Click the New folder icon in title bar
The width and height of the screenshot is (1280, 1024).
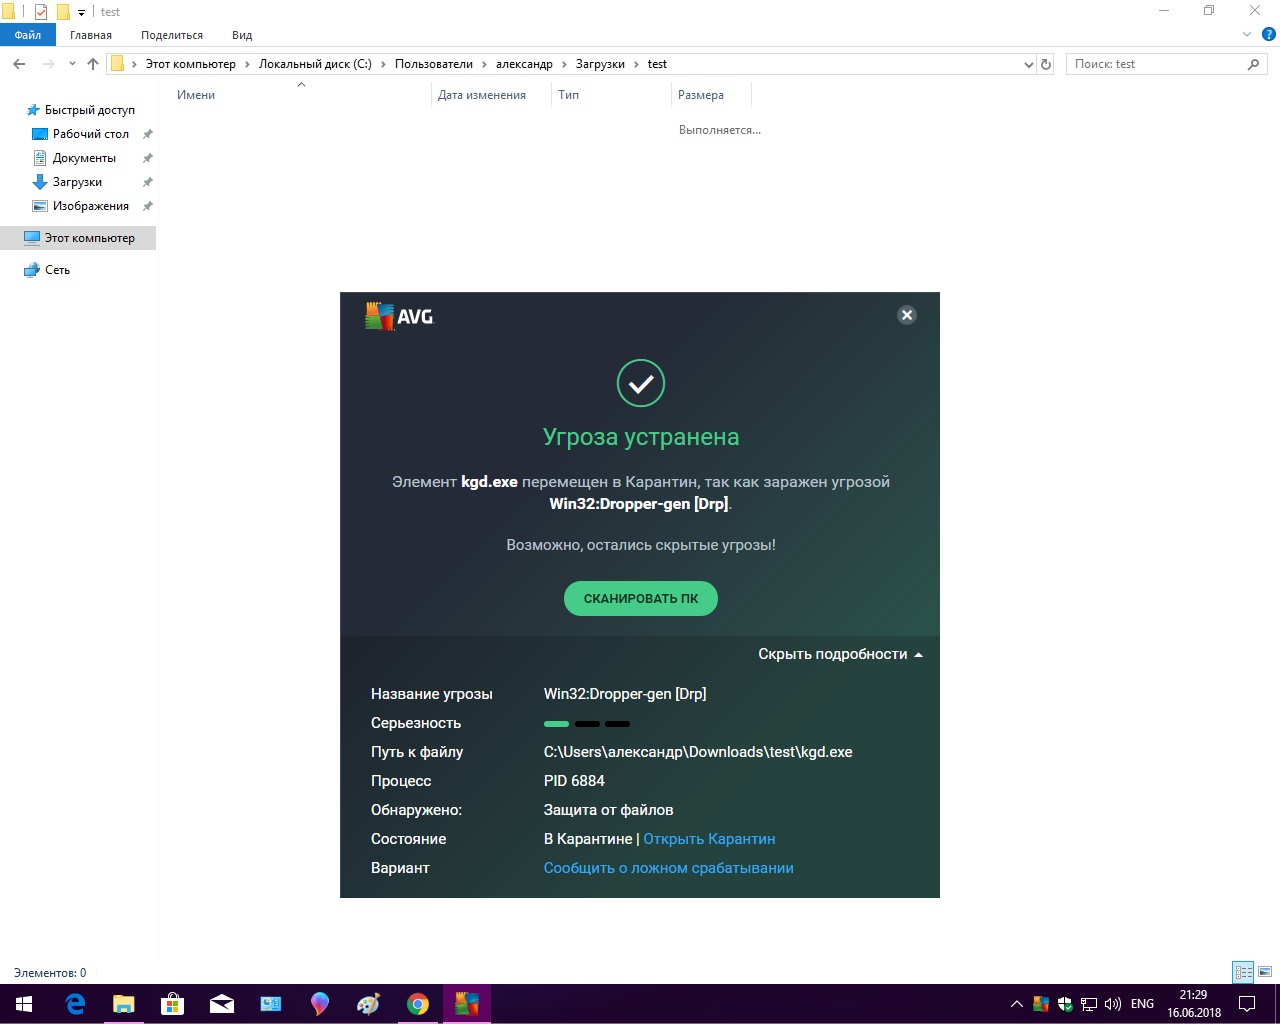coord(63,12)
